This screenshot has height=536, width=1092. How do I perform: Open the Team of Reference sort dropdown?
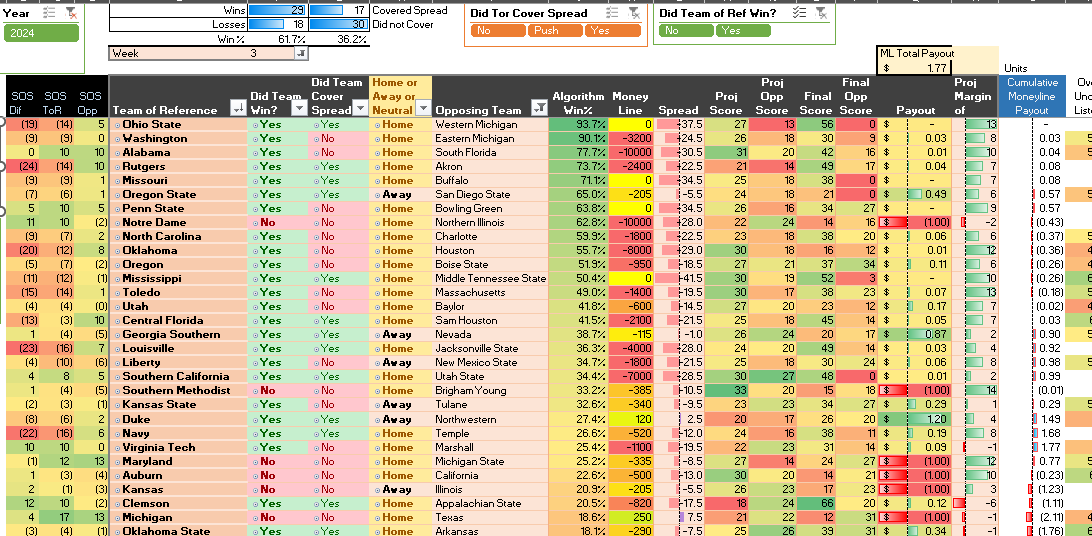[x=237, y=108]
